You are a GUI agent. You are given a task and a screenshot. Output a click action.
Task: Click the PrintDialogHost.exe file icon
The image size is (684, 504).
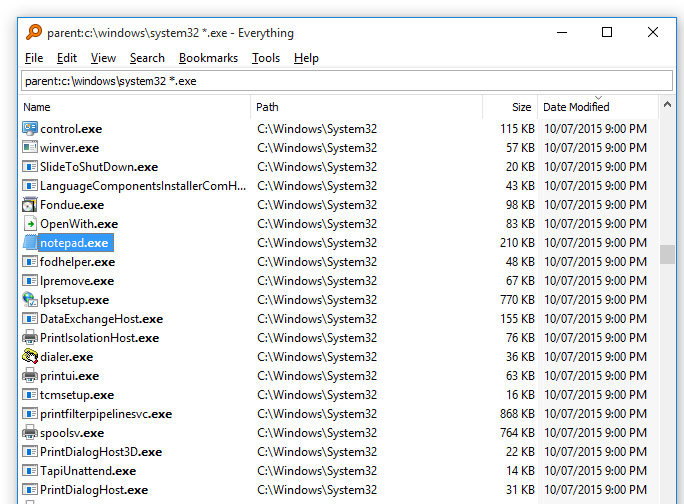(x=30, y=490)
